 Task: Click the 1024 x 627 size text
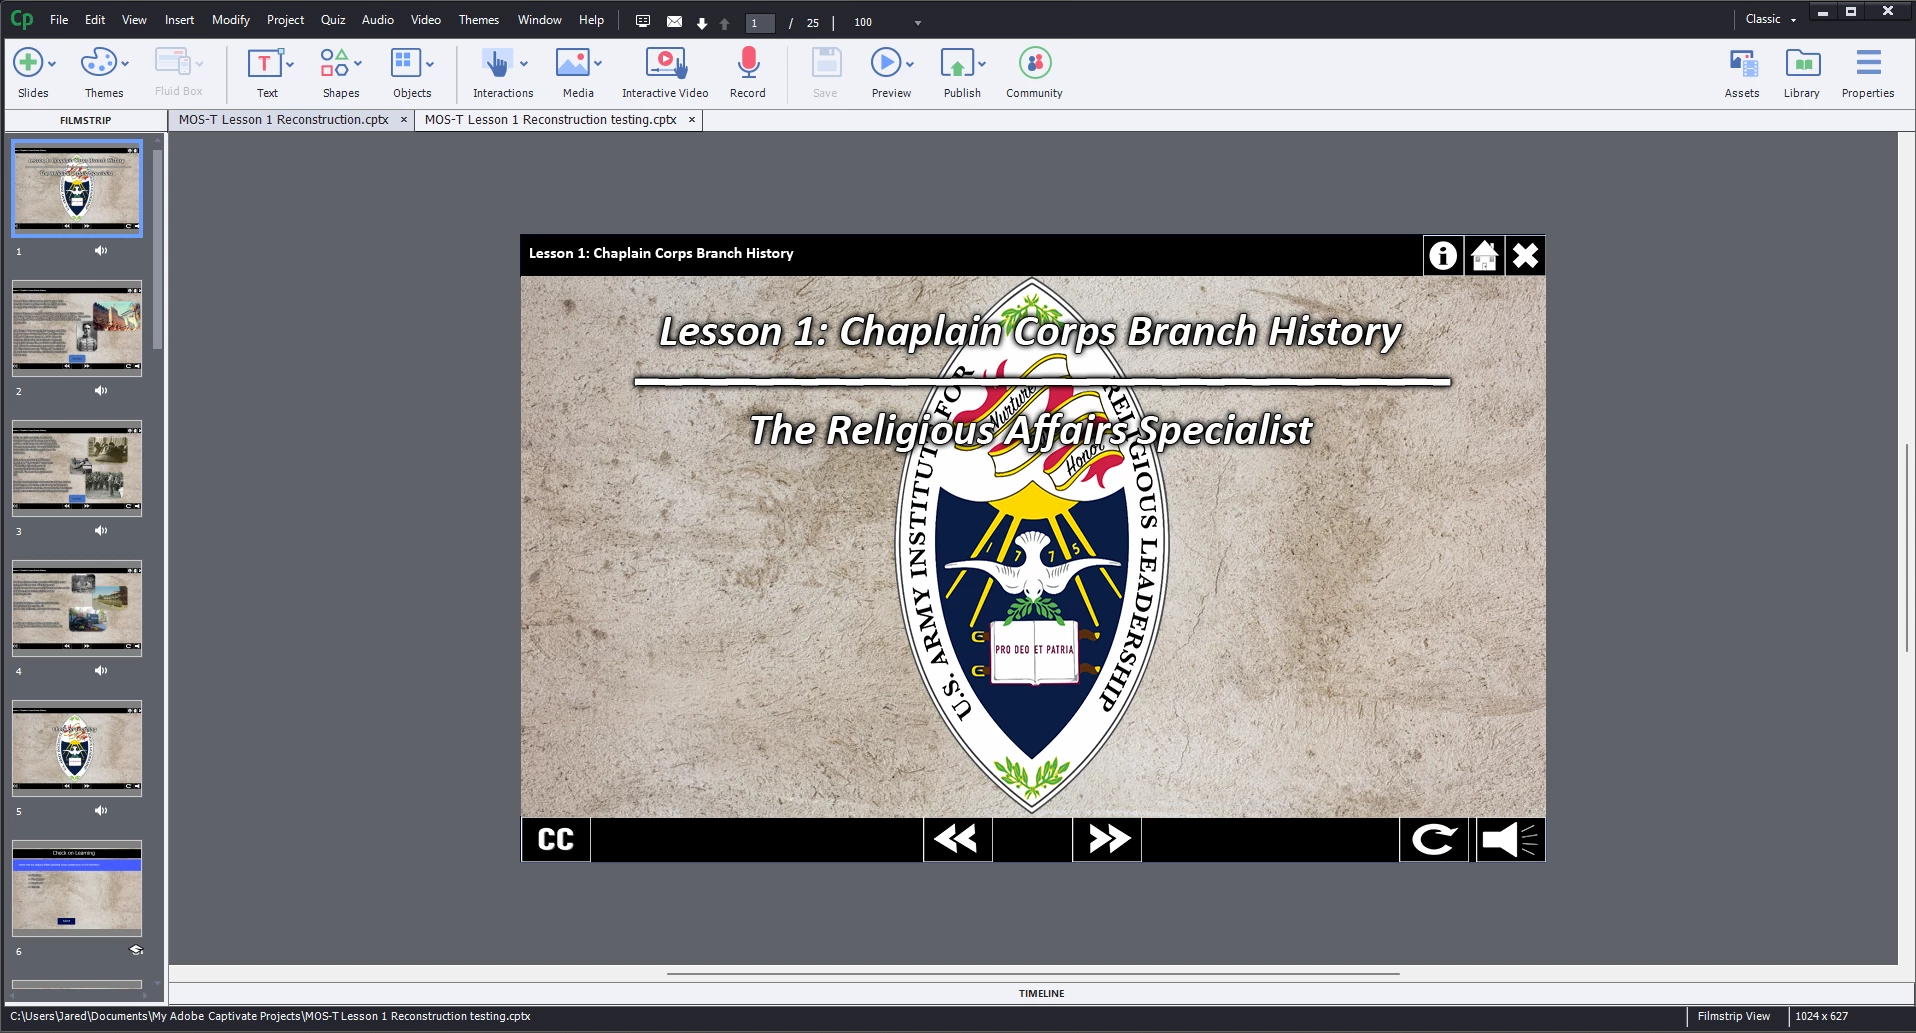(1821, 1016)
